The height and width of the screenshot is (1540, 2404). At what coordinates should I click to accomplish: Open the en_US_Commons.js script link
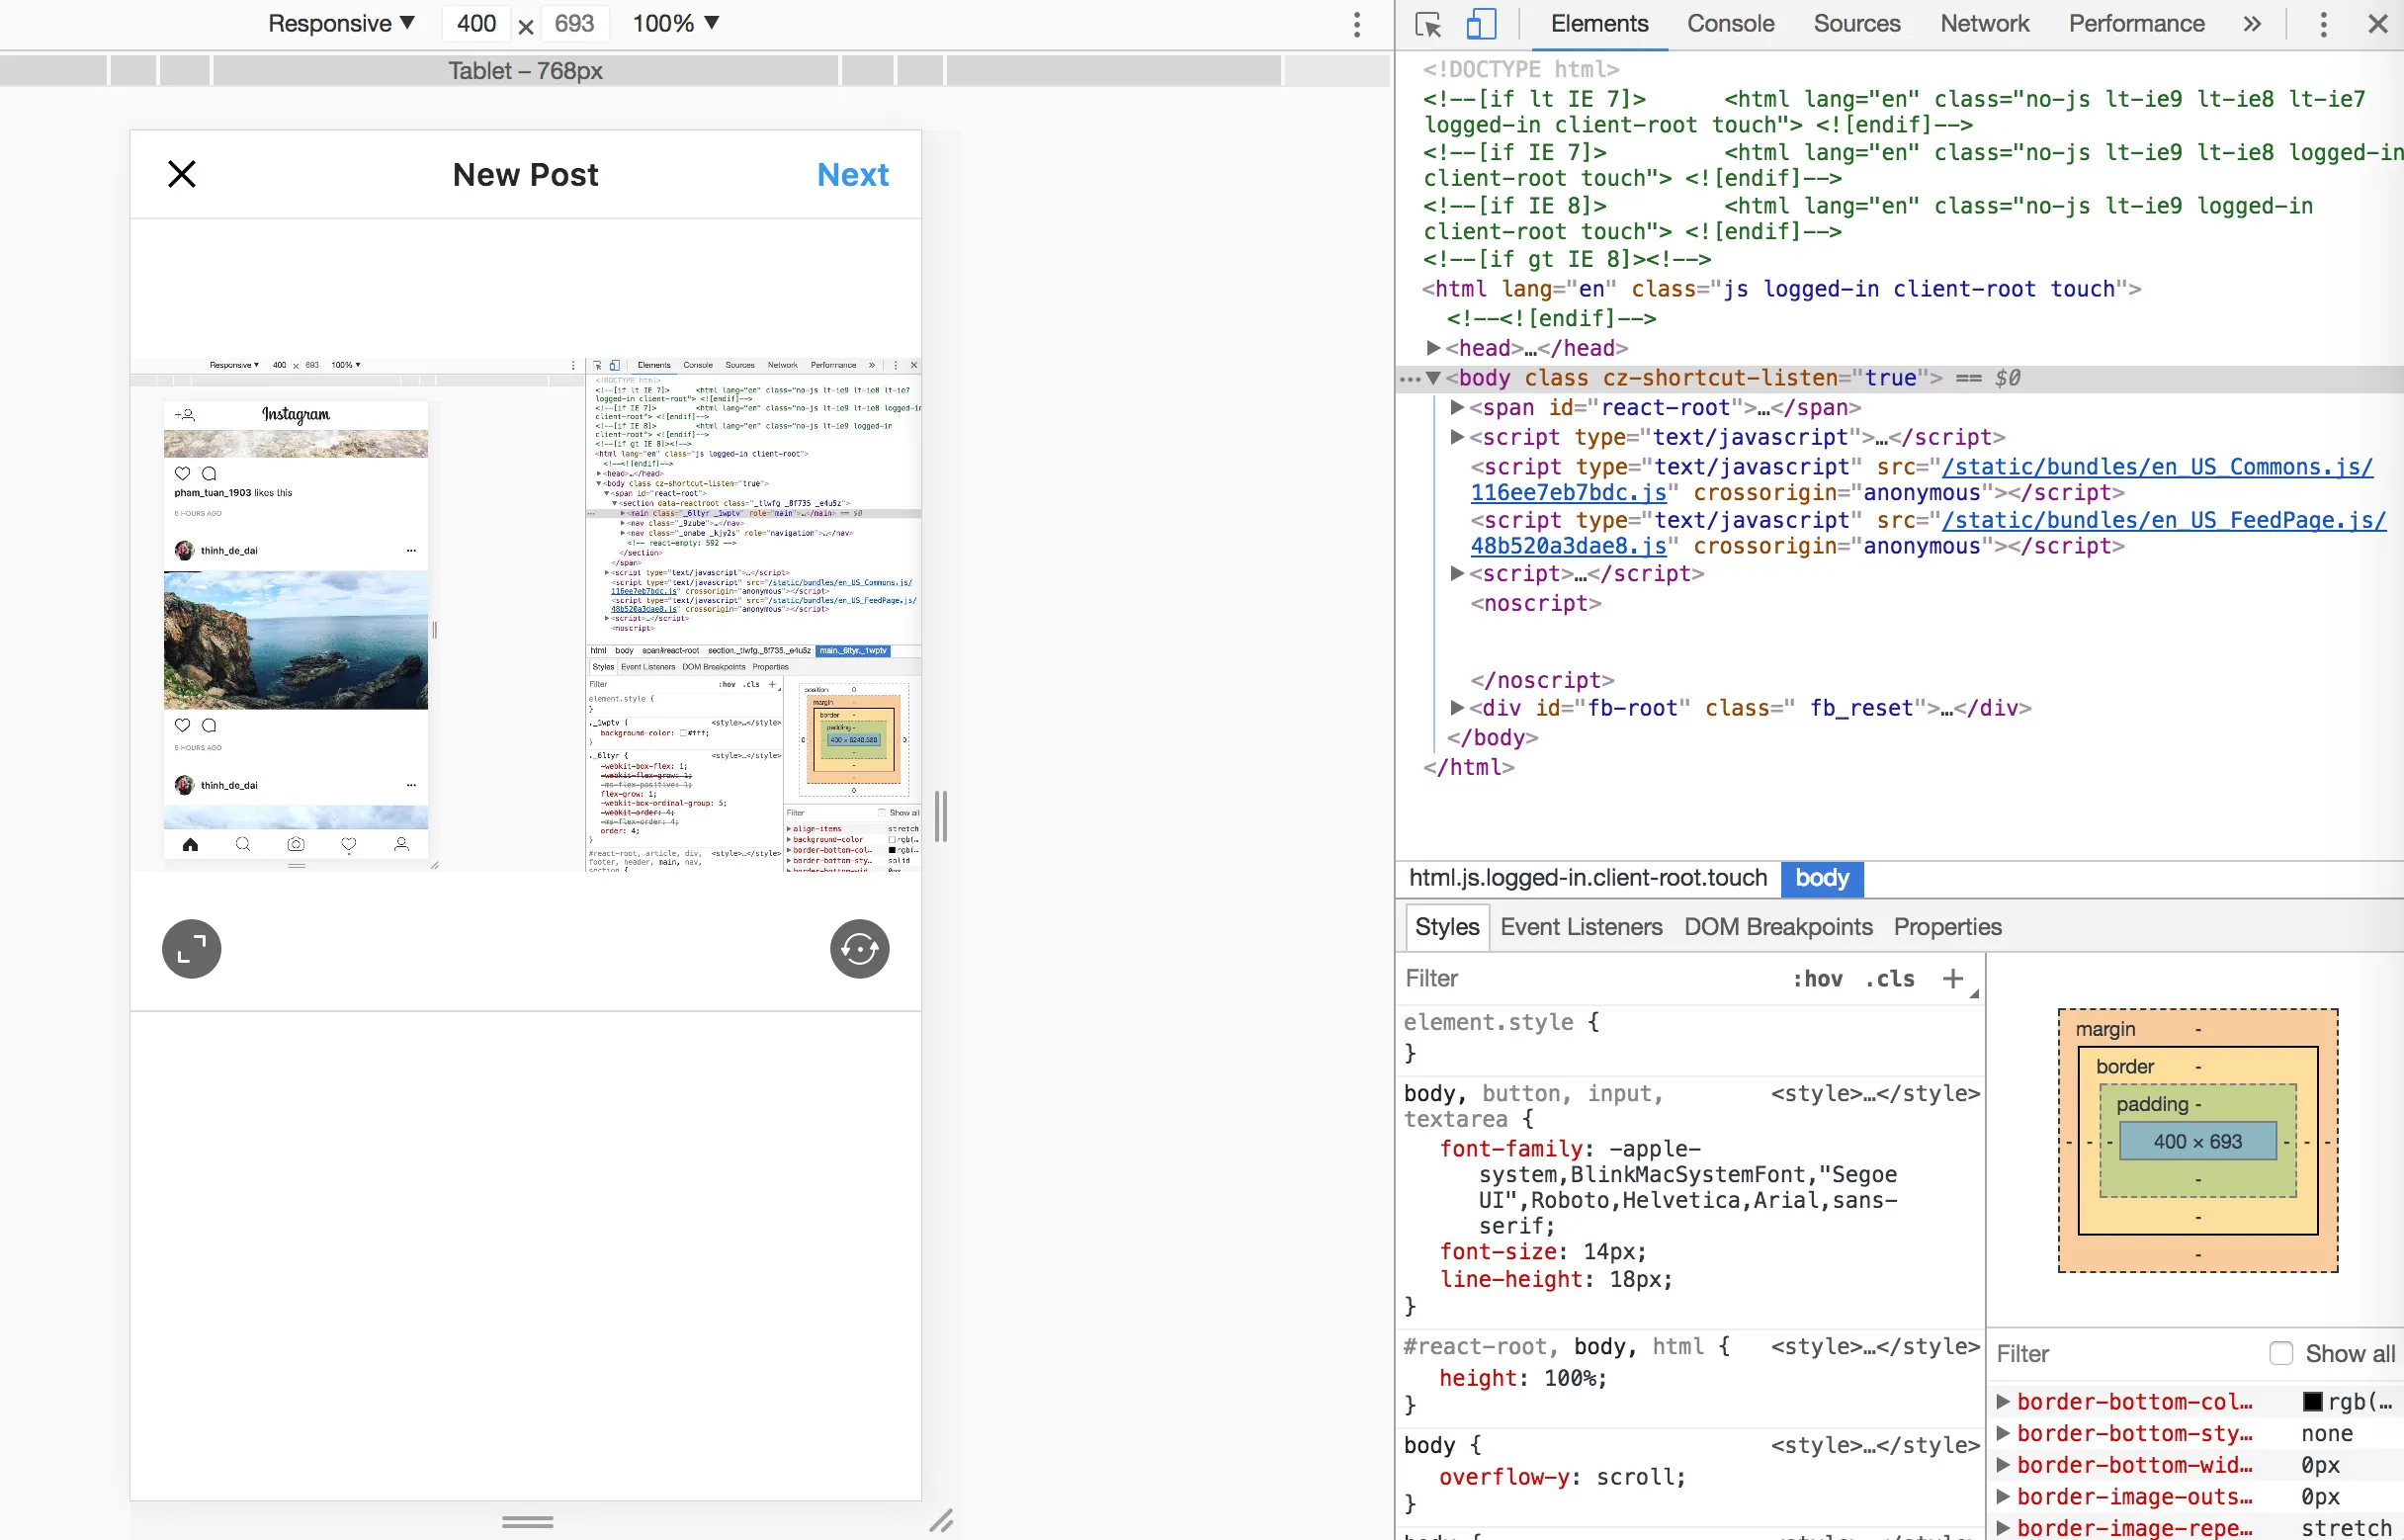(x=1921, y=480)
